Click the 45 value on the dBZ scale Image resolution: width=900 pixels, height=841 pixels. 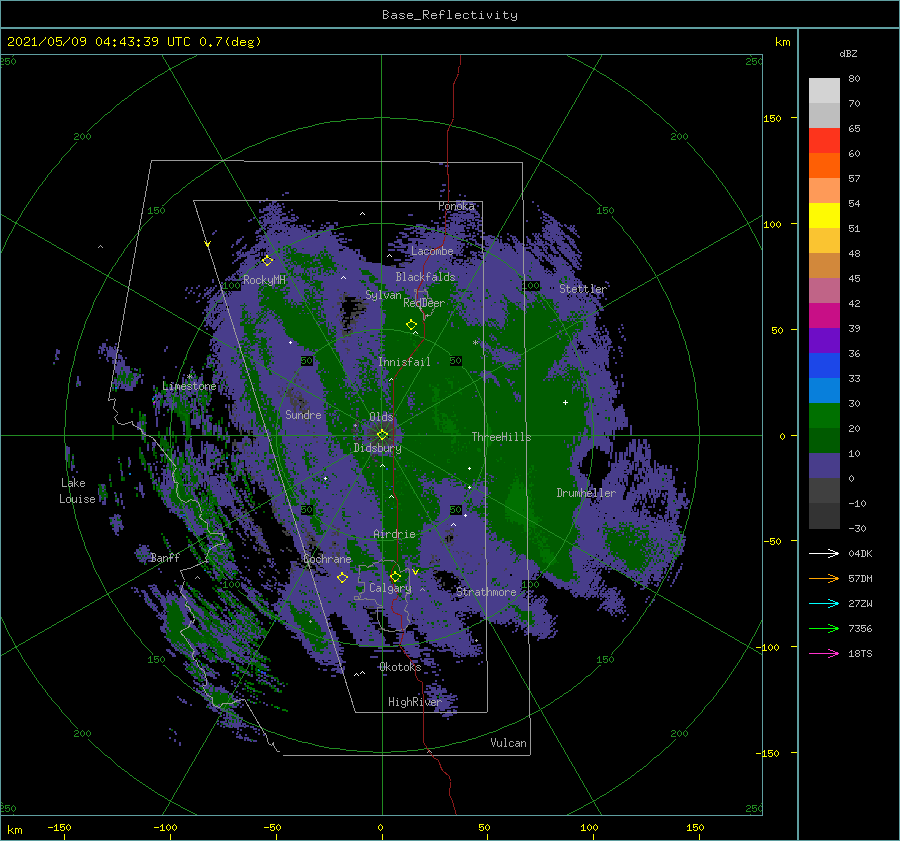pyautogui.click(x=854, y=278)
